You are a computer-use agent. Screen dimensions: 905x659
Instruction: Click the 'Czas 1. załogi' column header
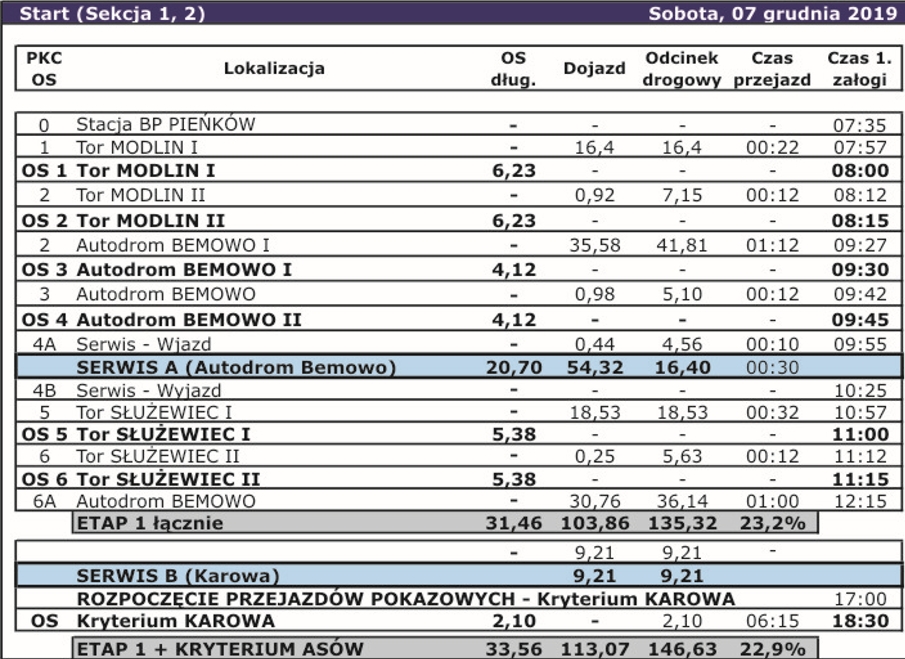pyautogui.click(x=859, y=69)
